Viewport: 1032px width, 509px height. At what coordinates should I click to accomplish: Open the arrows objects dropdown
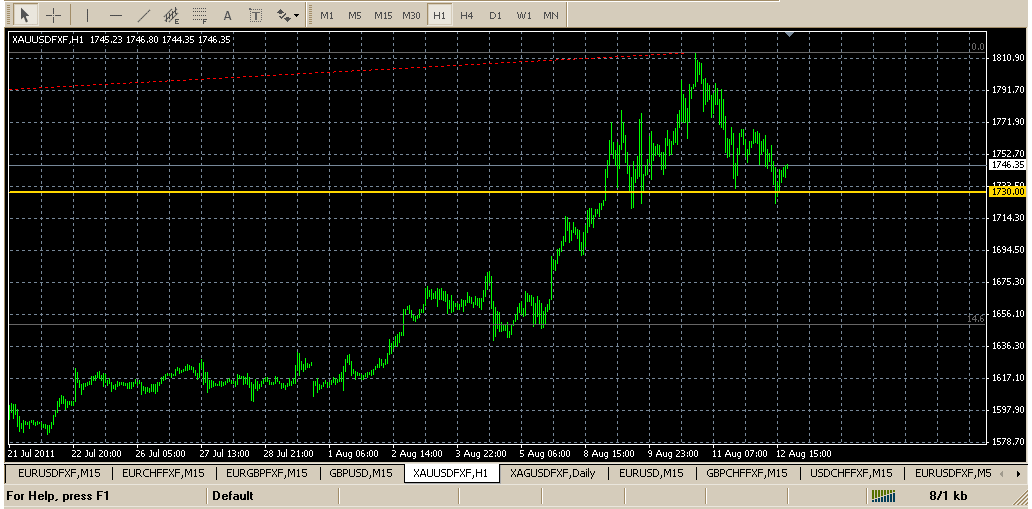[x=287, y=15]
